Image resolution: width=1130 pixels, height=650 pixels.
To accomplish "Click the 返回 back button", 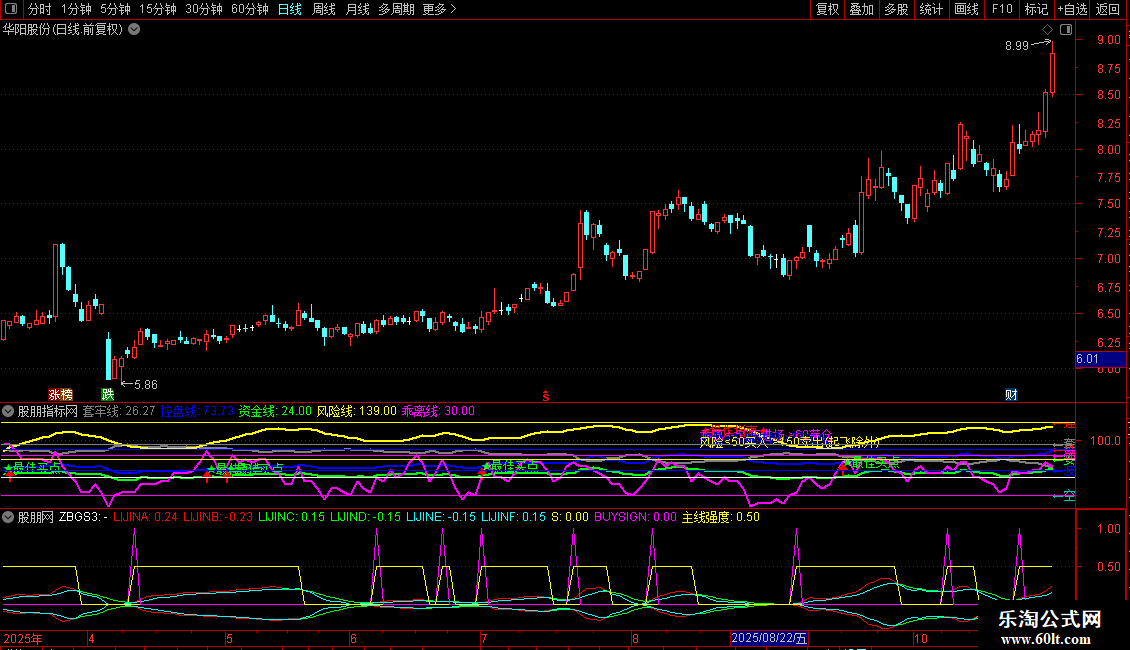I will pyautogui.click(x=1108, y=10).
